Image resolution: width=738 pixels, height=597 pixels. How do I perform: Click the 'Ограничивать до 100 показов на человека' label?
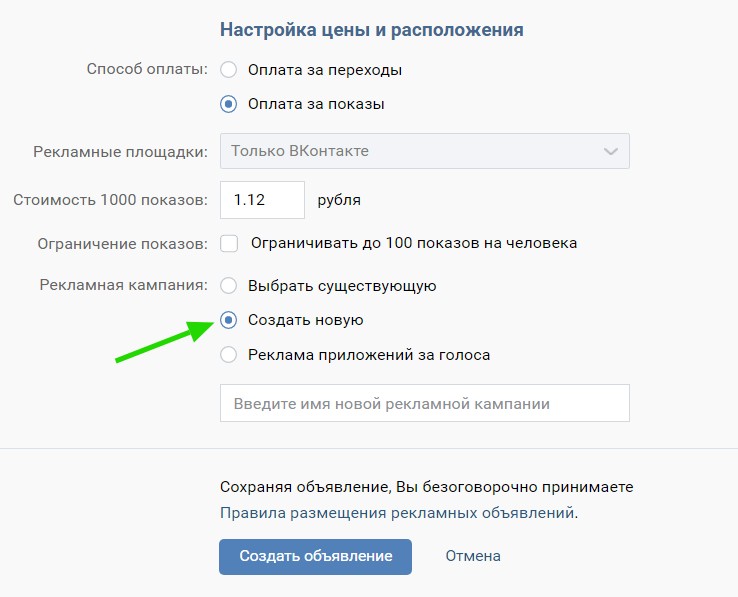tap(414, 243)
